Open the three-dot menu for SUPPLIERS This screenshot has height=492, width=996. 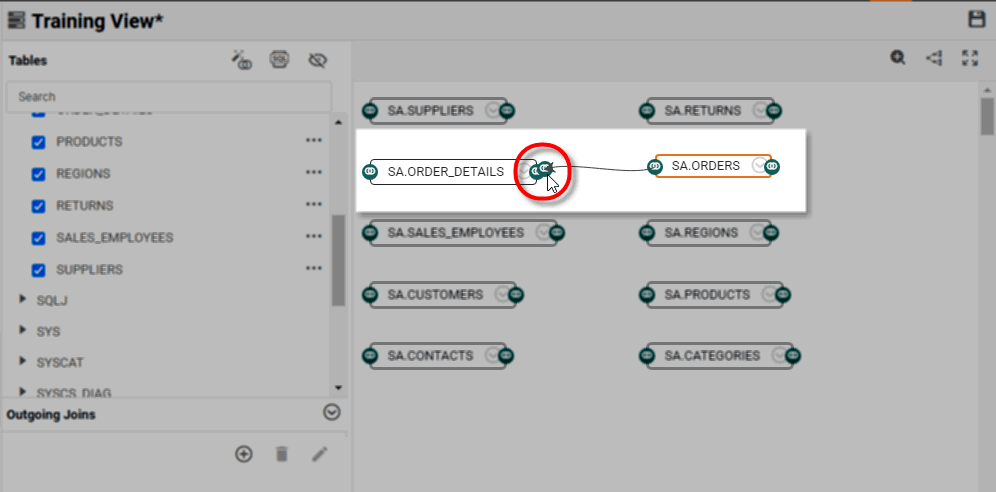point(314,270)
